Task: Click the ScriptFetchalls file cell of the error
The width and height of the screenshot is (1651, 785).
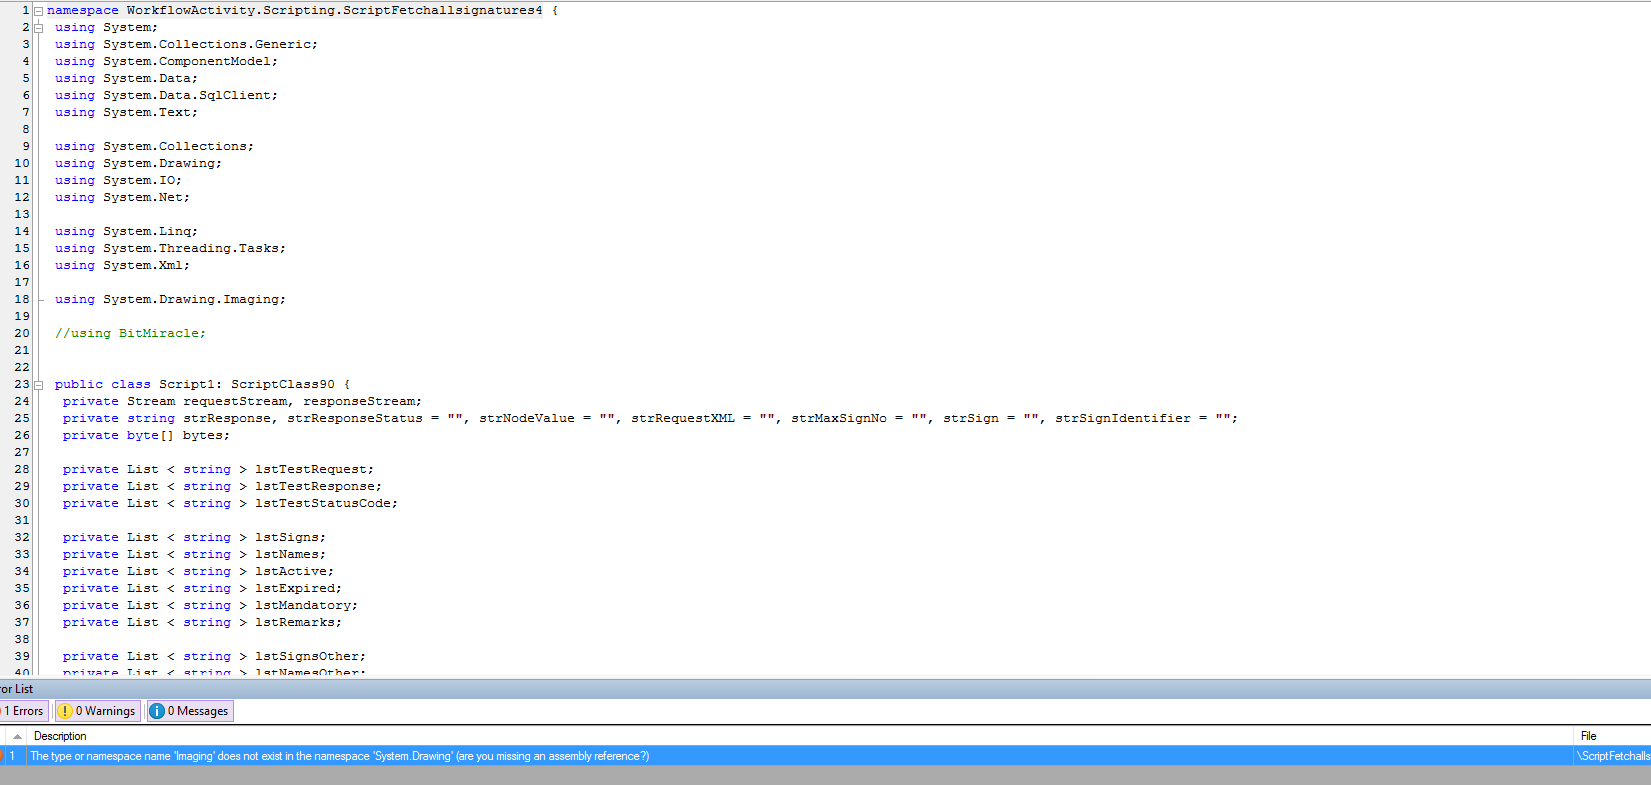Action: coord(1614,756)
